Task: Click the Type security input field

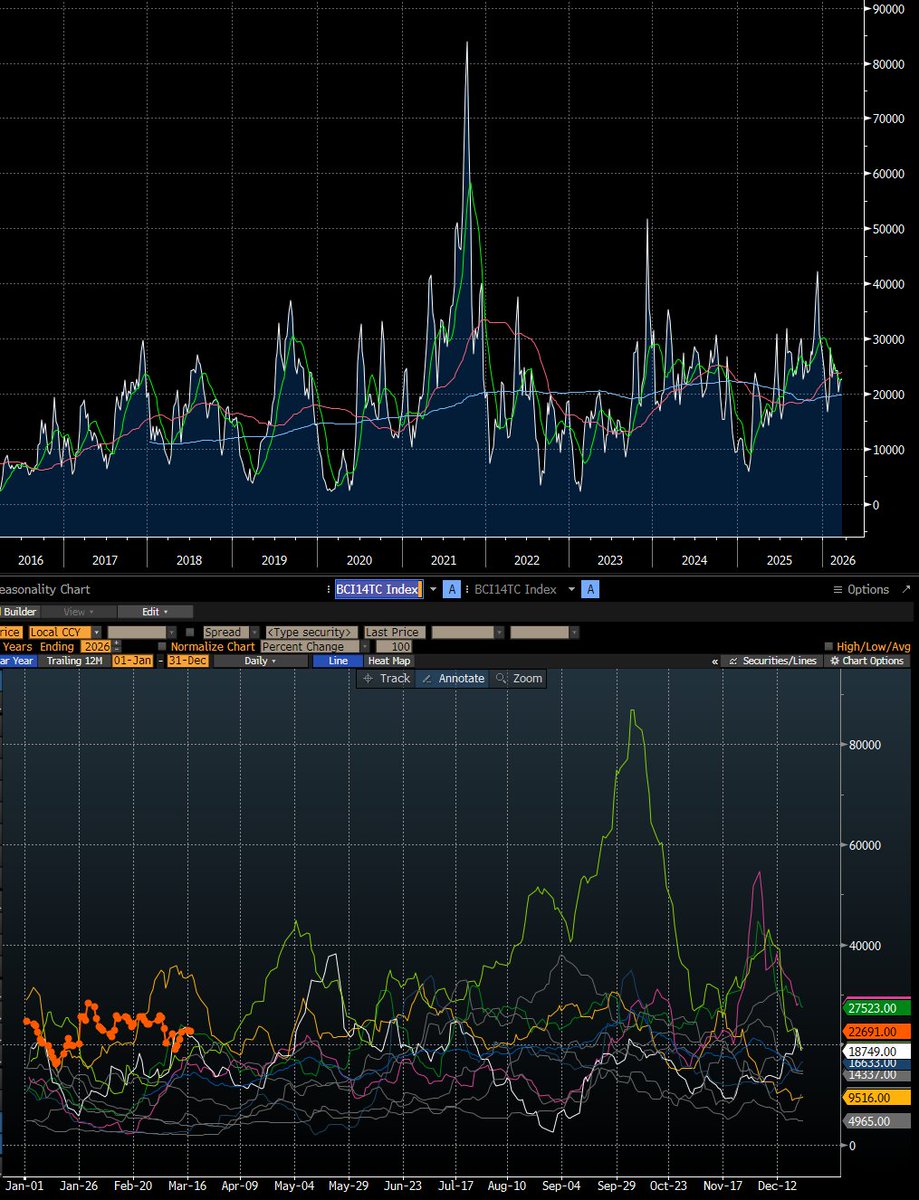Action: tap(311, 632)
